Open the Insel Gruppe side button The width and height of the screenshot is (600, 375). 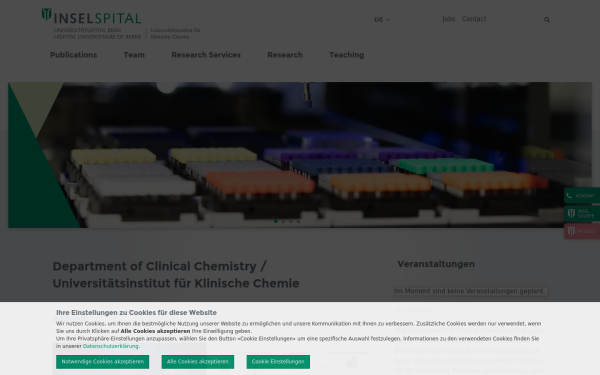[x=582, y=214]
